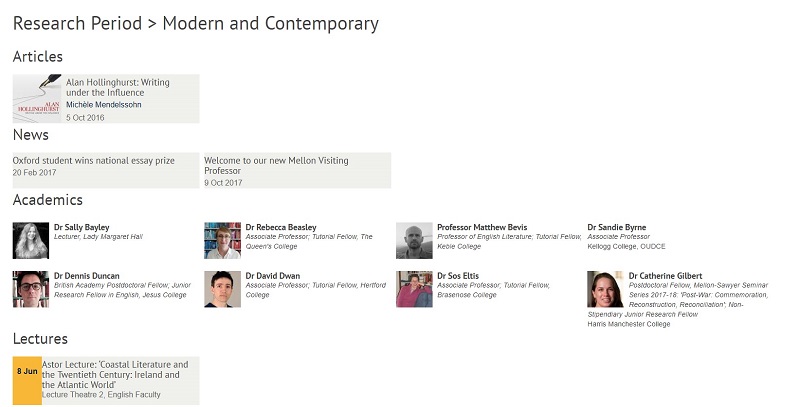The height and width of the screenshot is (407, 800).
Task: Click Dr Sally Bayley name link
Action: 82,227
